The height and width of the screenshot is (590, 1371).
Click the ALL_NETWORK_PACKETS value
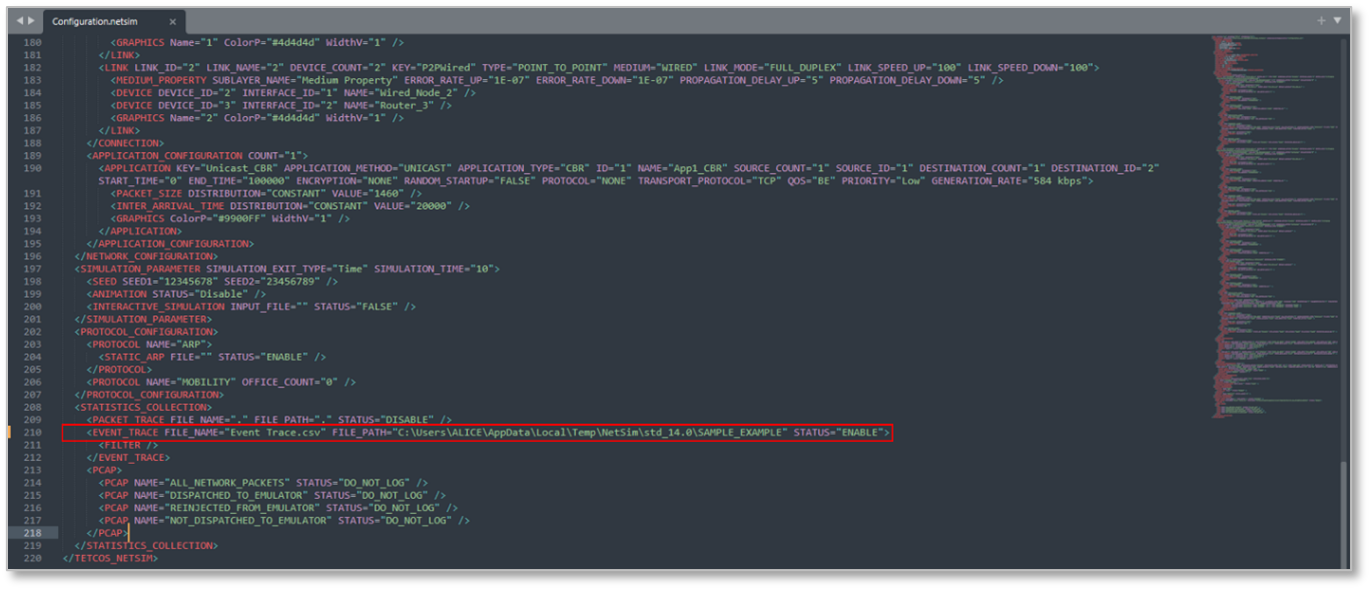point(229,483)
